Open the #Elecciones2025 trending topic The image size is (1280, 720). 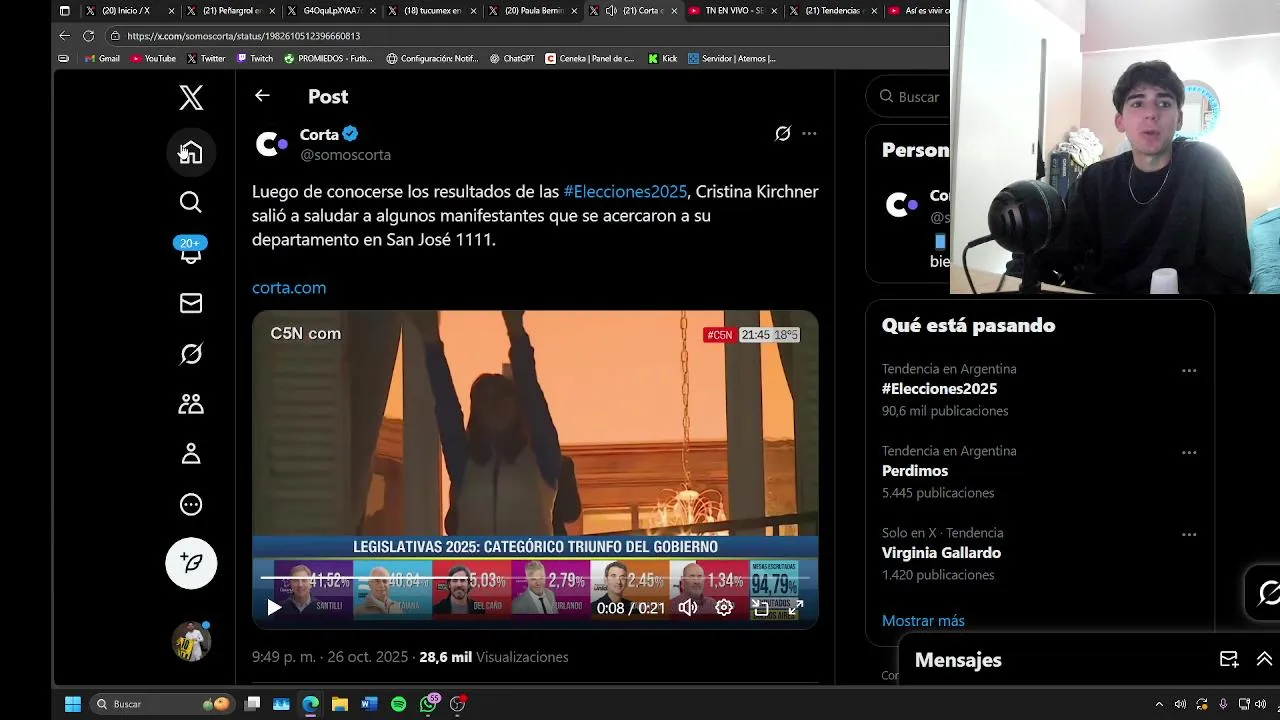tap(939, 388)
